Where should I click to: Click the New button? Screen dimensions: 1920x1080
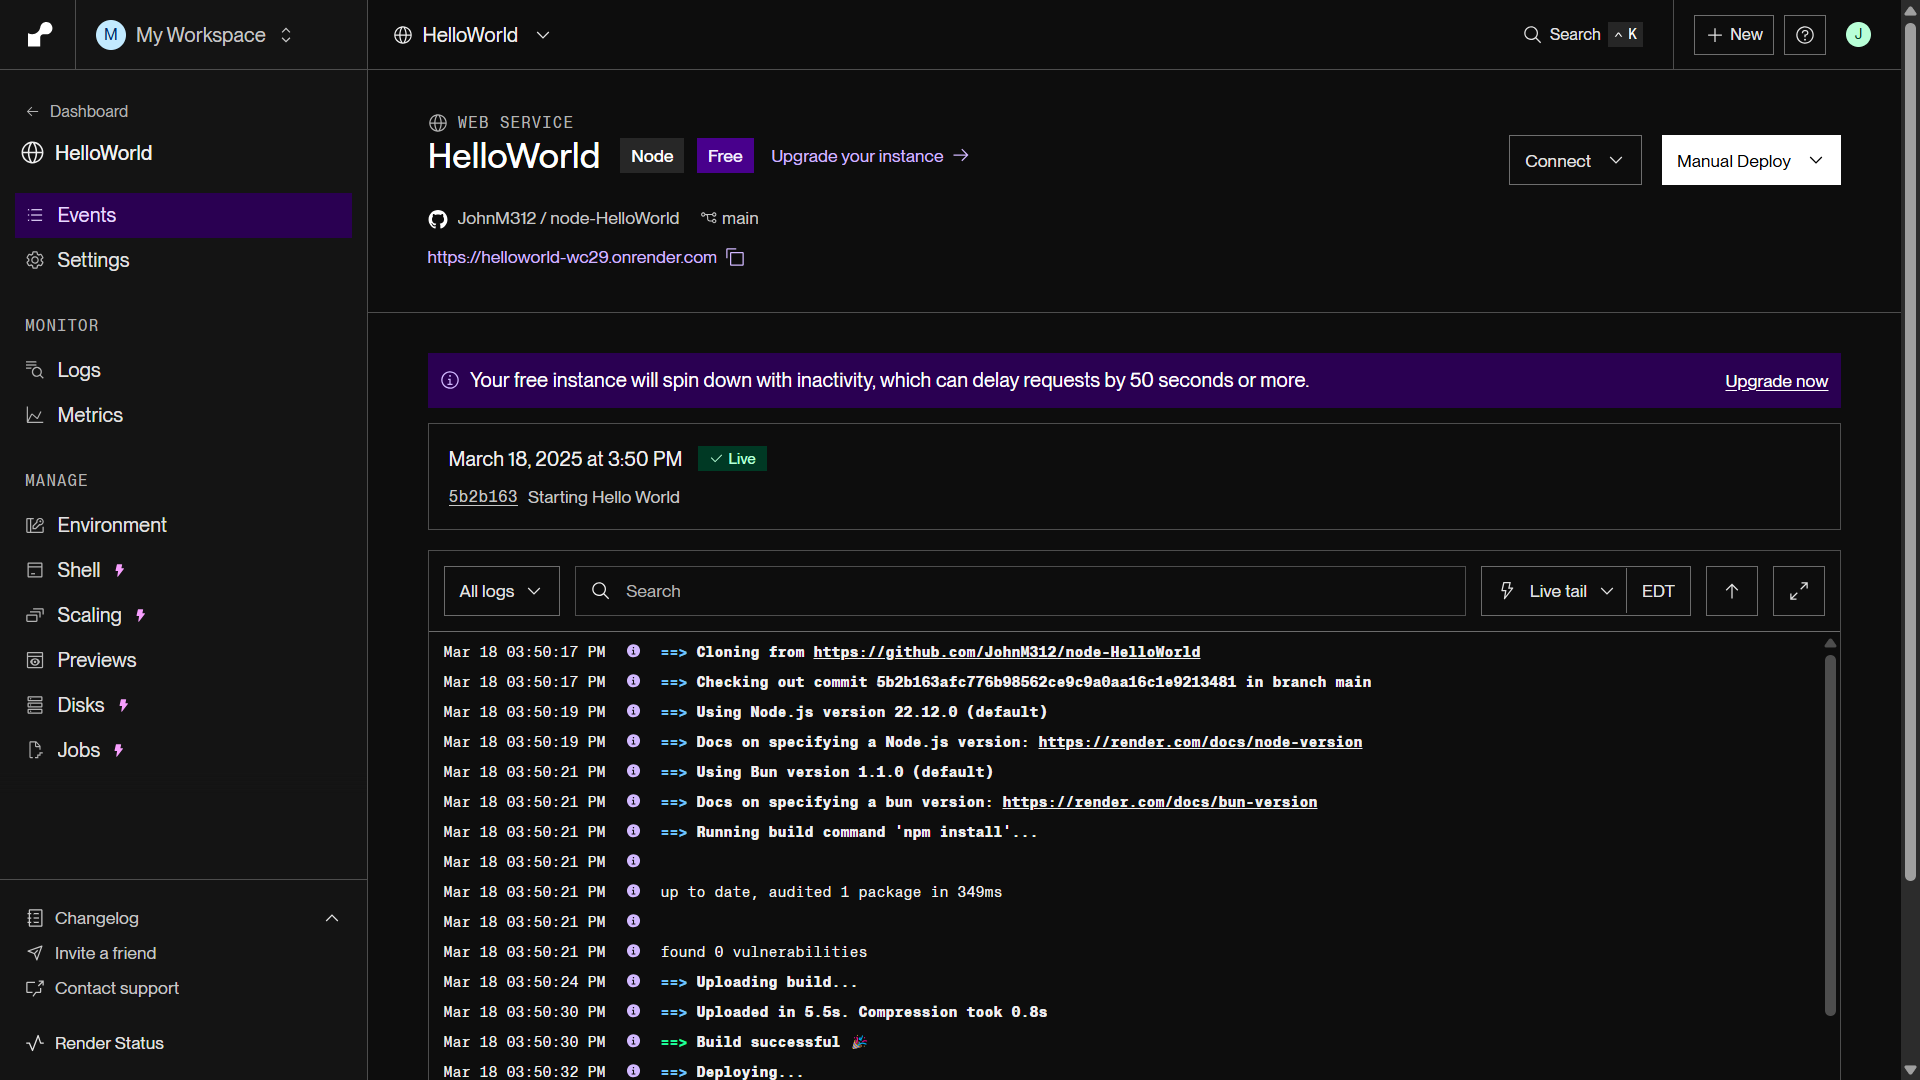1733,35
